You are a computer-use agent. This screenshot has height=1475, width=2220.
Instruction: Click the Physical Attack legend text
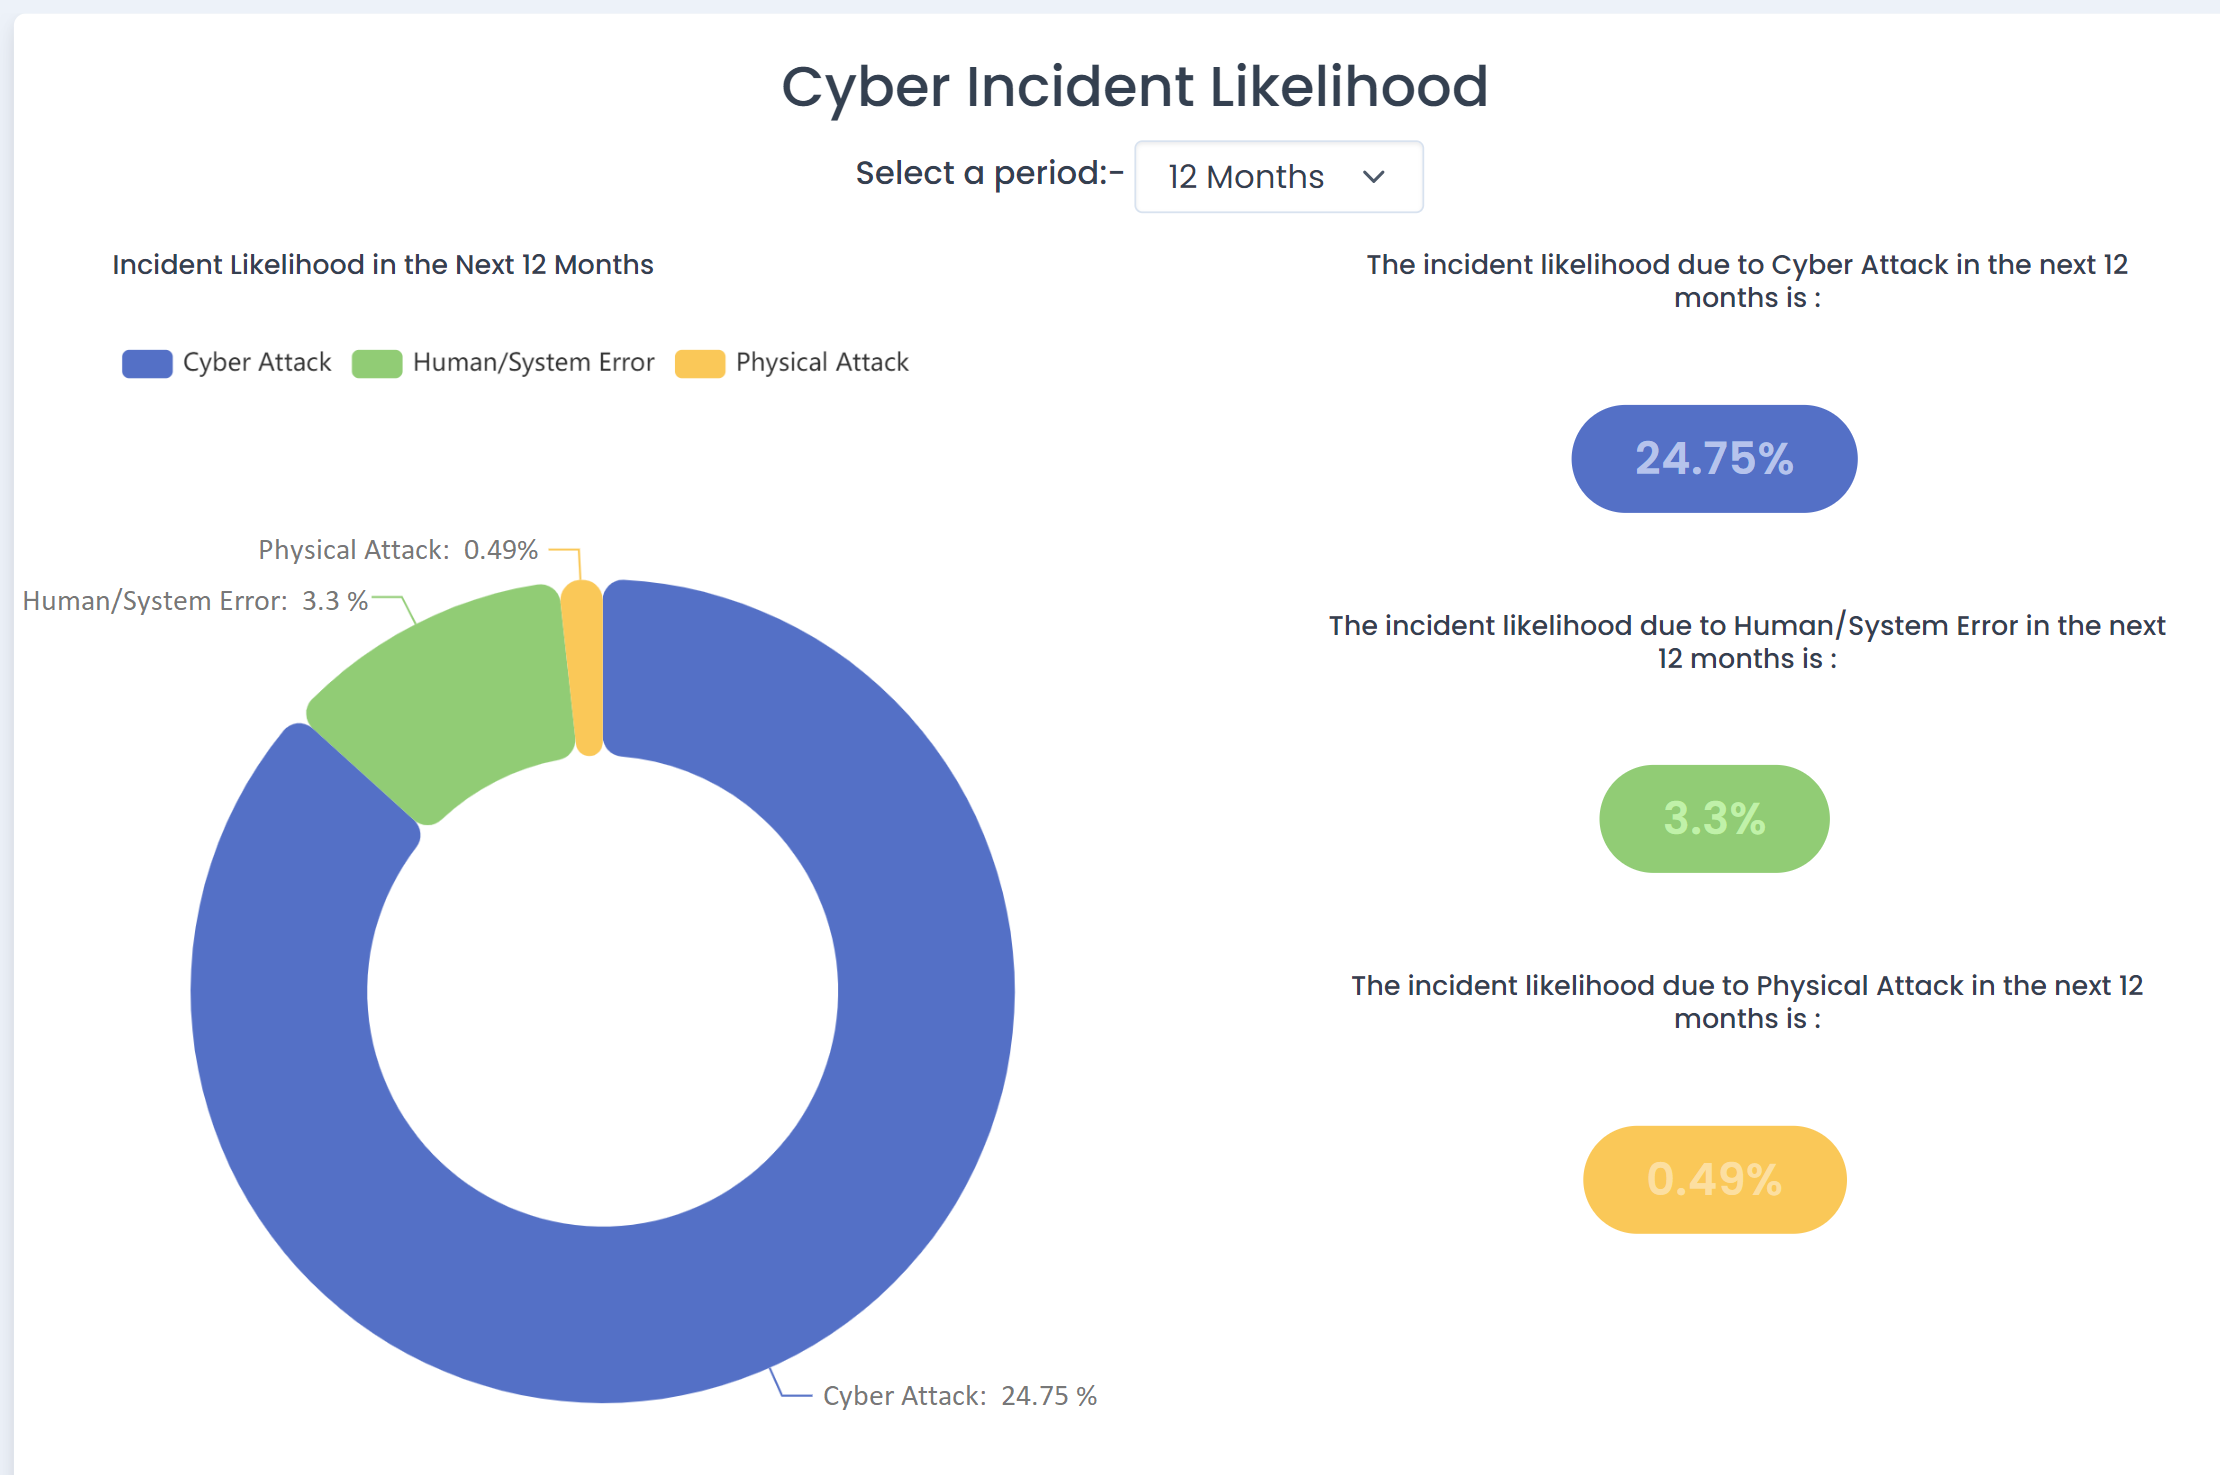click(822, 362)
